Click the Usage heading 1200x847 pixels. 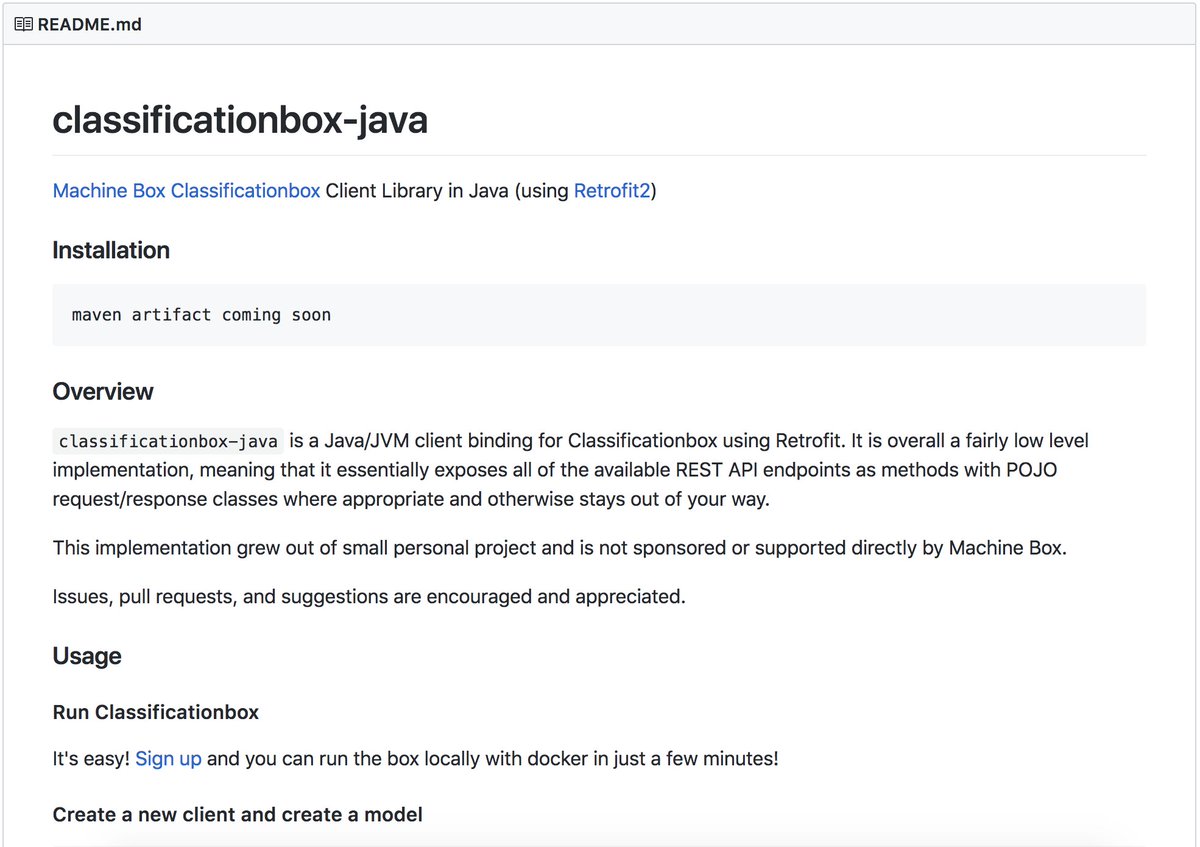click(87, 656)
